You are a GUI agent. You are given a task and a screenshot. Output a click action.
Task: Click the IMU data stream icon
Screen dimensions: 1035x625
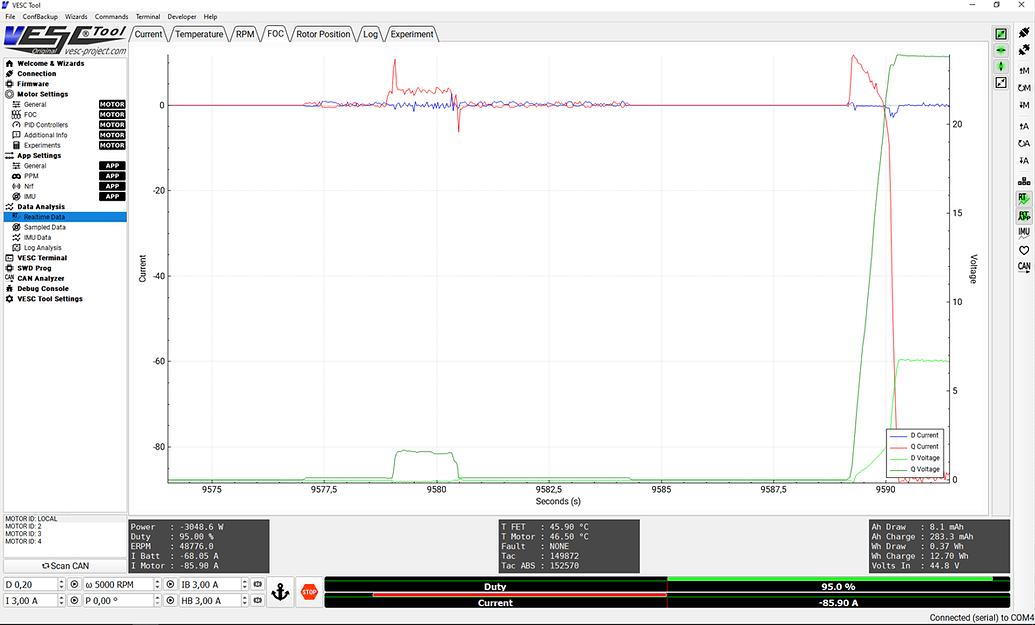[1023, 232]
